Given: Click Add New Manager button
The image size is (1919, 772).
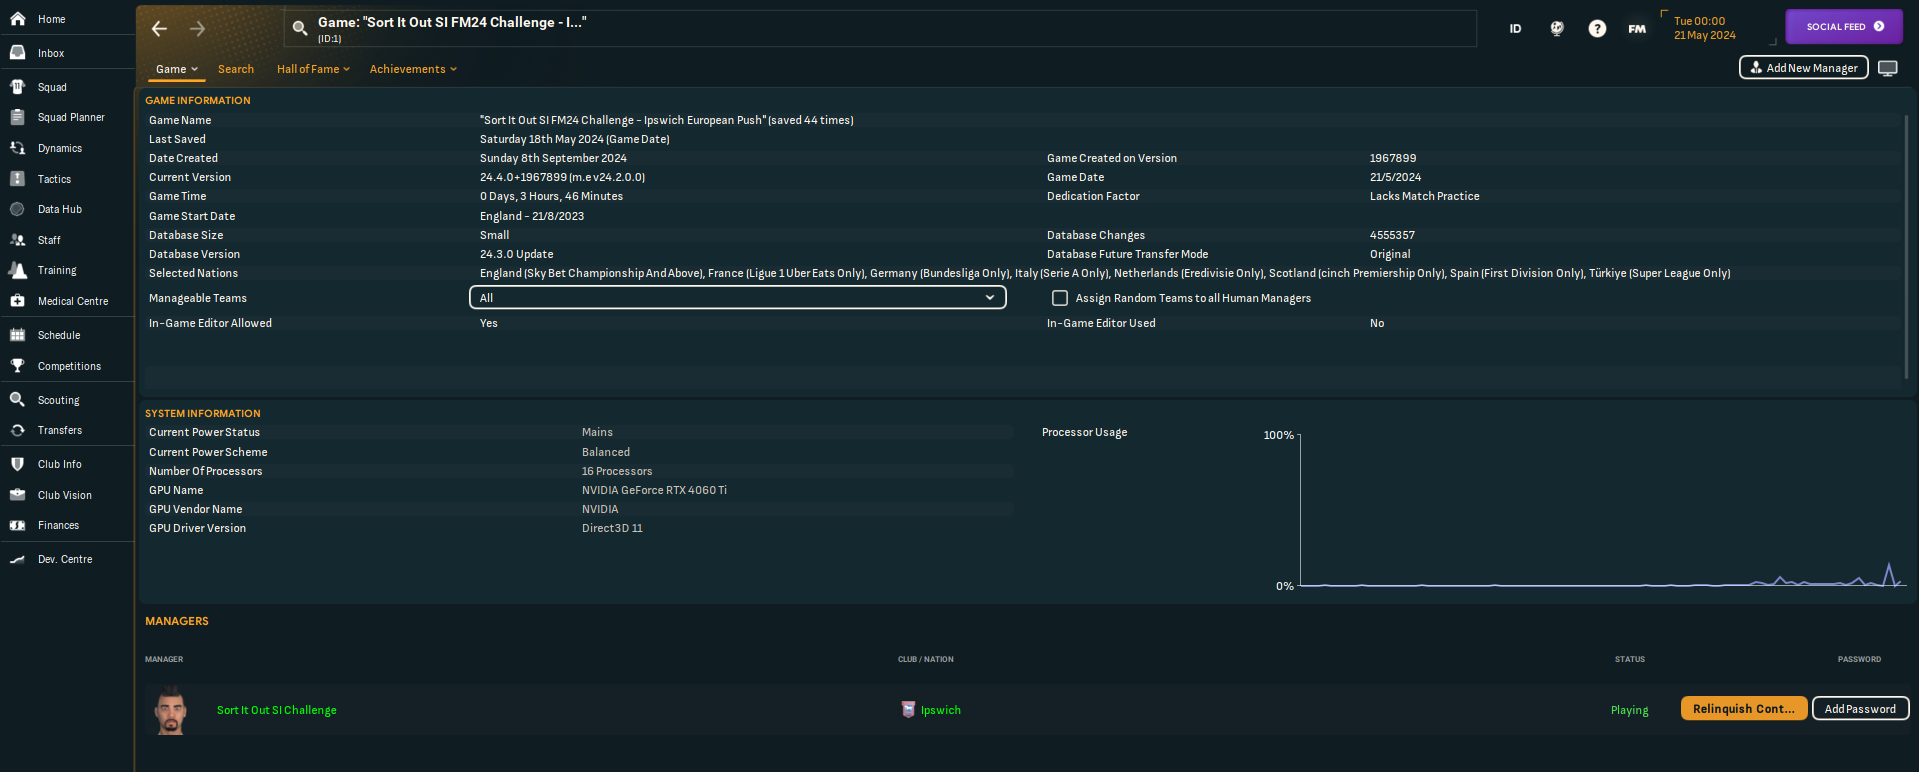Looking at the screenshot, I should 1804,68.
